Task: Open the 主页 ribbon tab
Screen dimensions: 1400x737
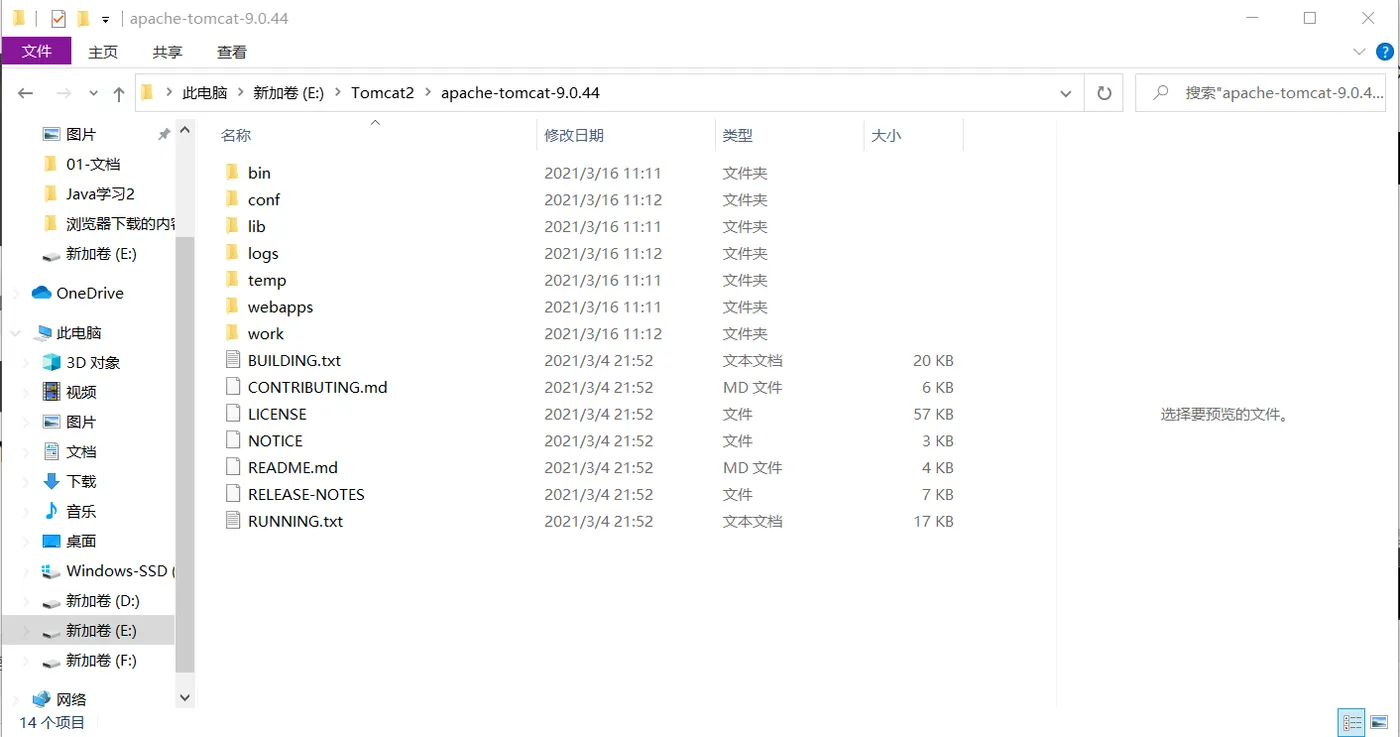Action: pyautogui.click(x=103, y=52)
